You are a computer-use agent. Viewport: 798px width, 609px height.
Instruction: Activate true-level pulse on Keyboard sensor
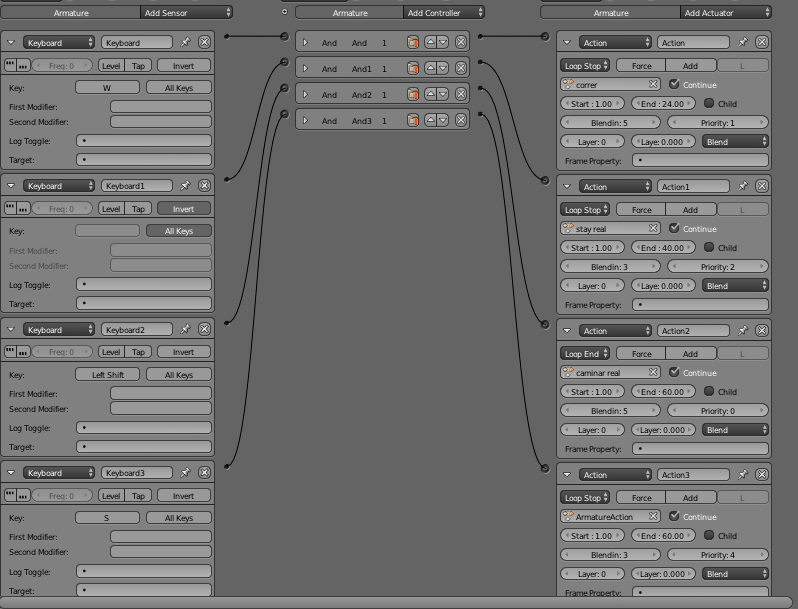click(x=10, y=65)
